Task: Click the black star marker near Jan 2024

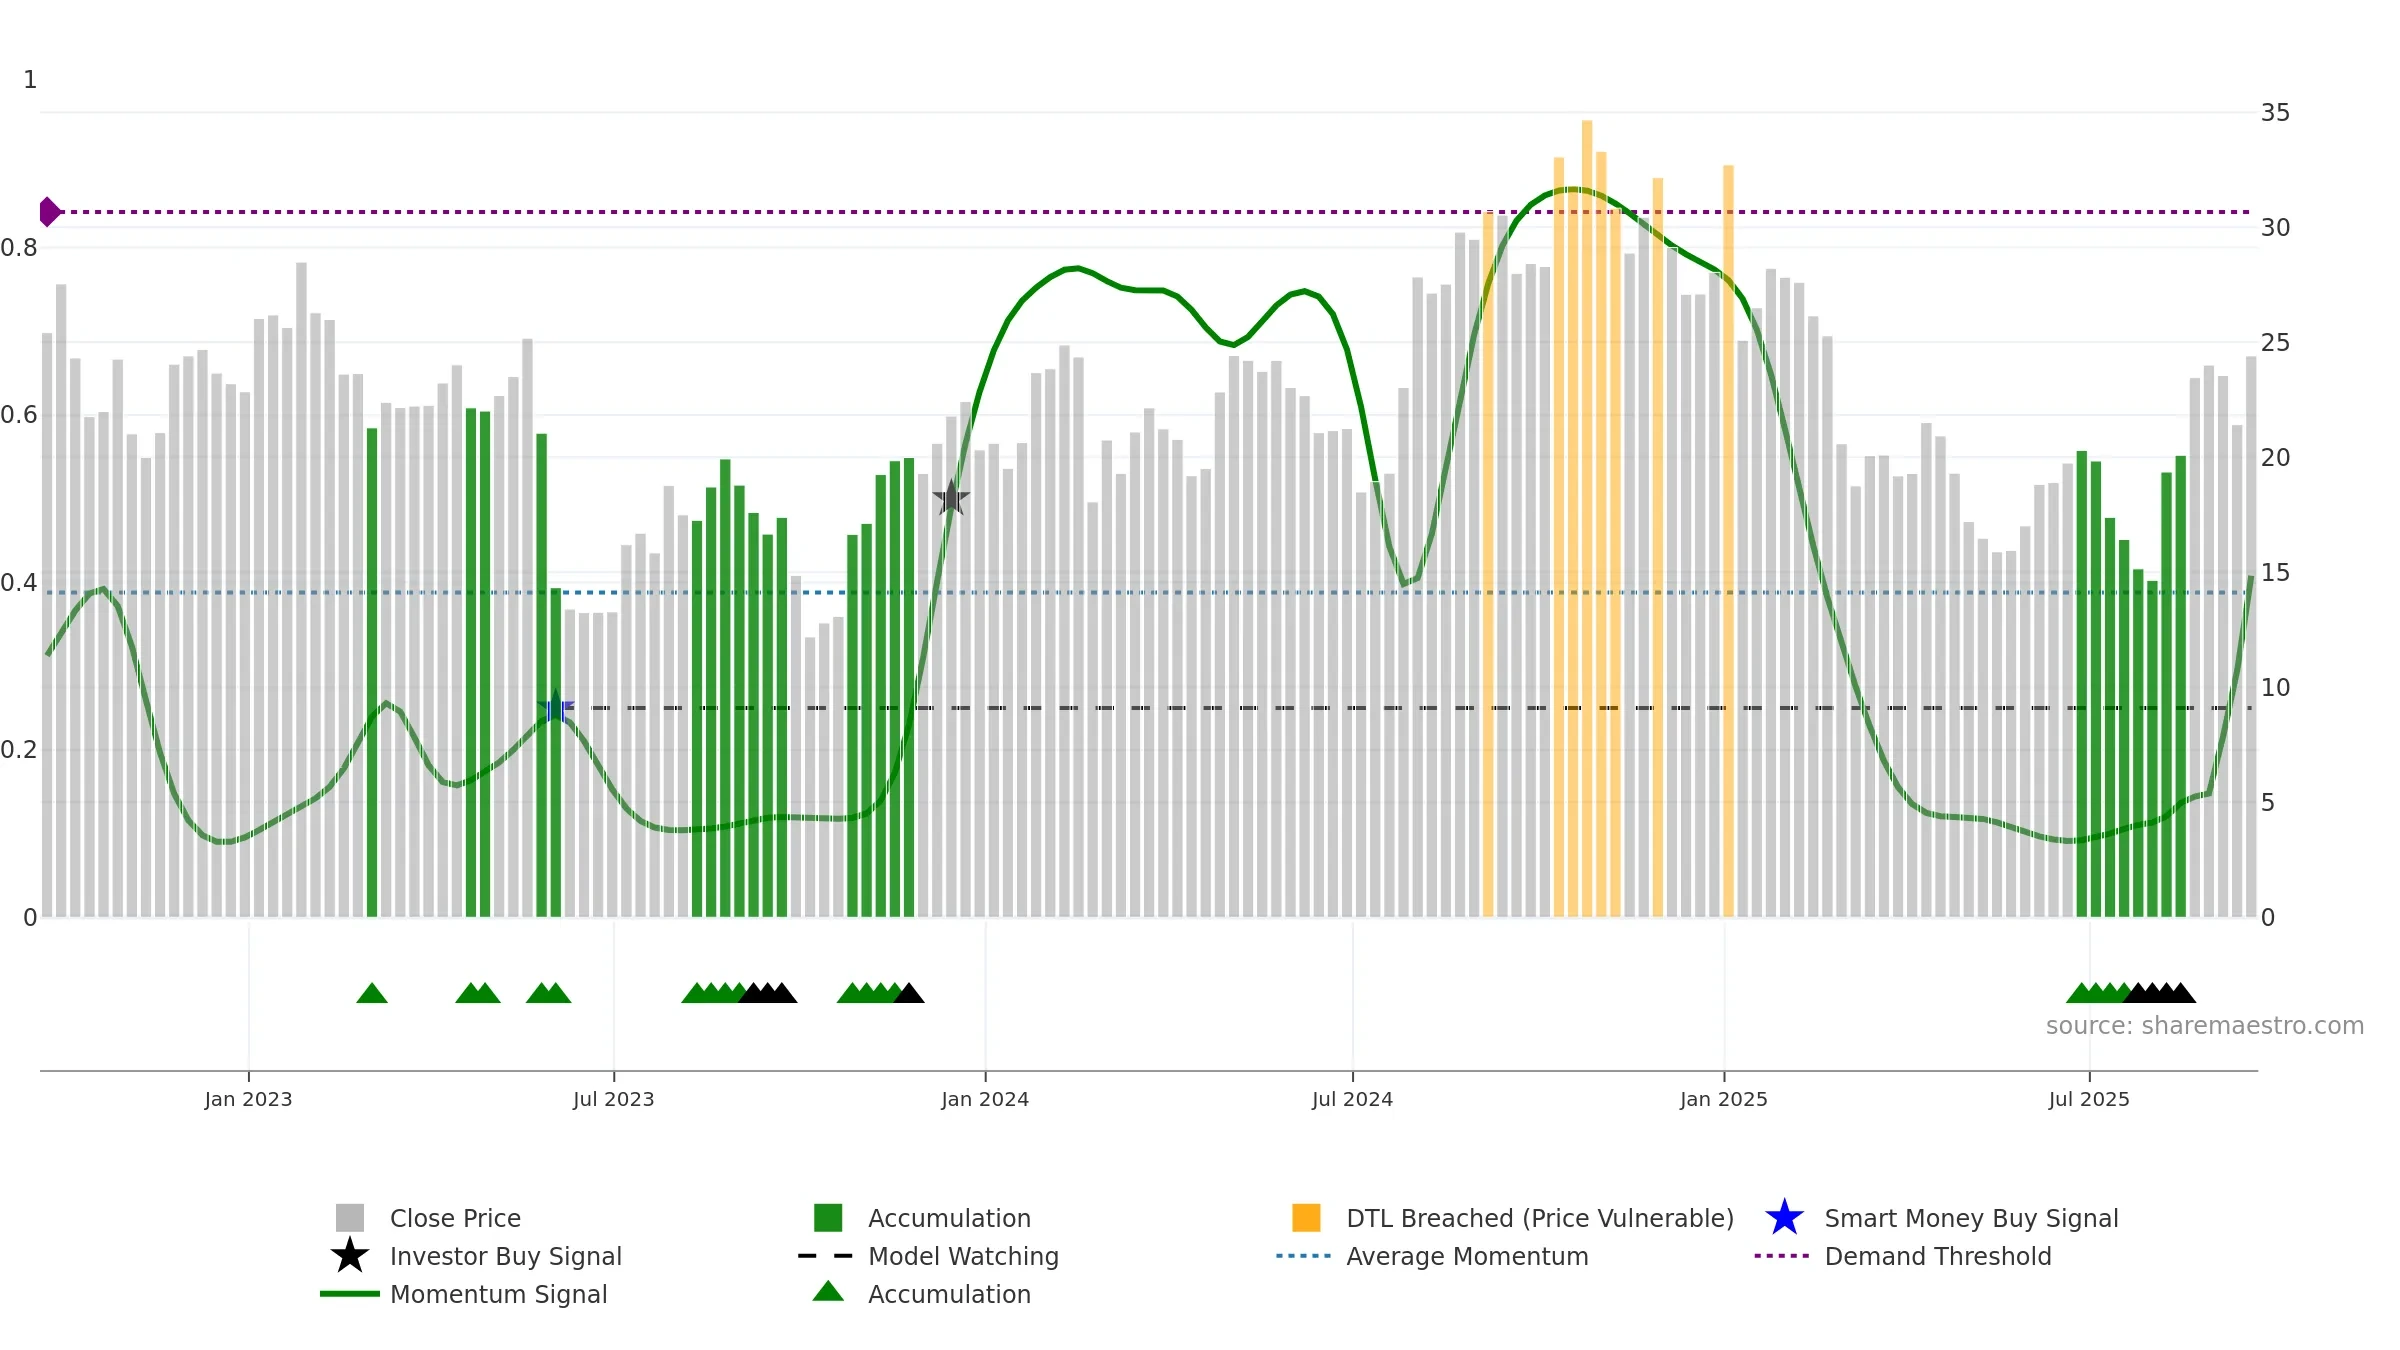Action: pyautogui.click(x=951, y=497)
